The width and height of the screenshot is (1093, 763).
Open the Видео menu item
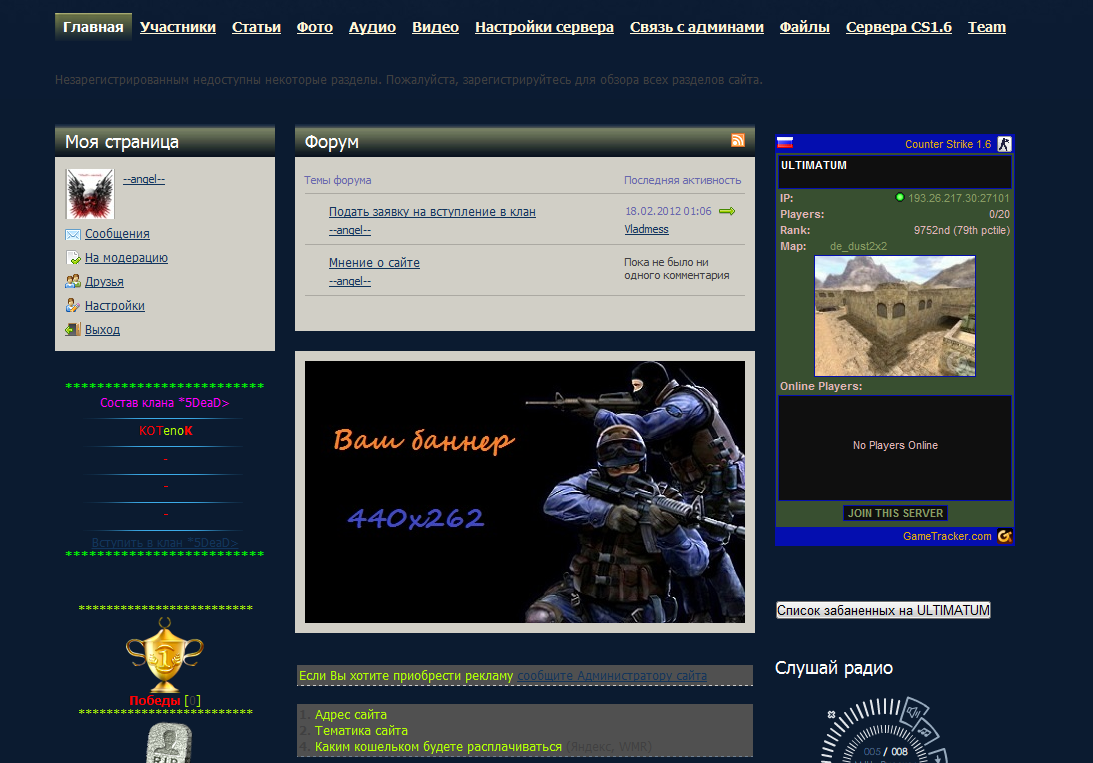point(436,27)
